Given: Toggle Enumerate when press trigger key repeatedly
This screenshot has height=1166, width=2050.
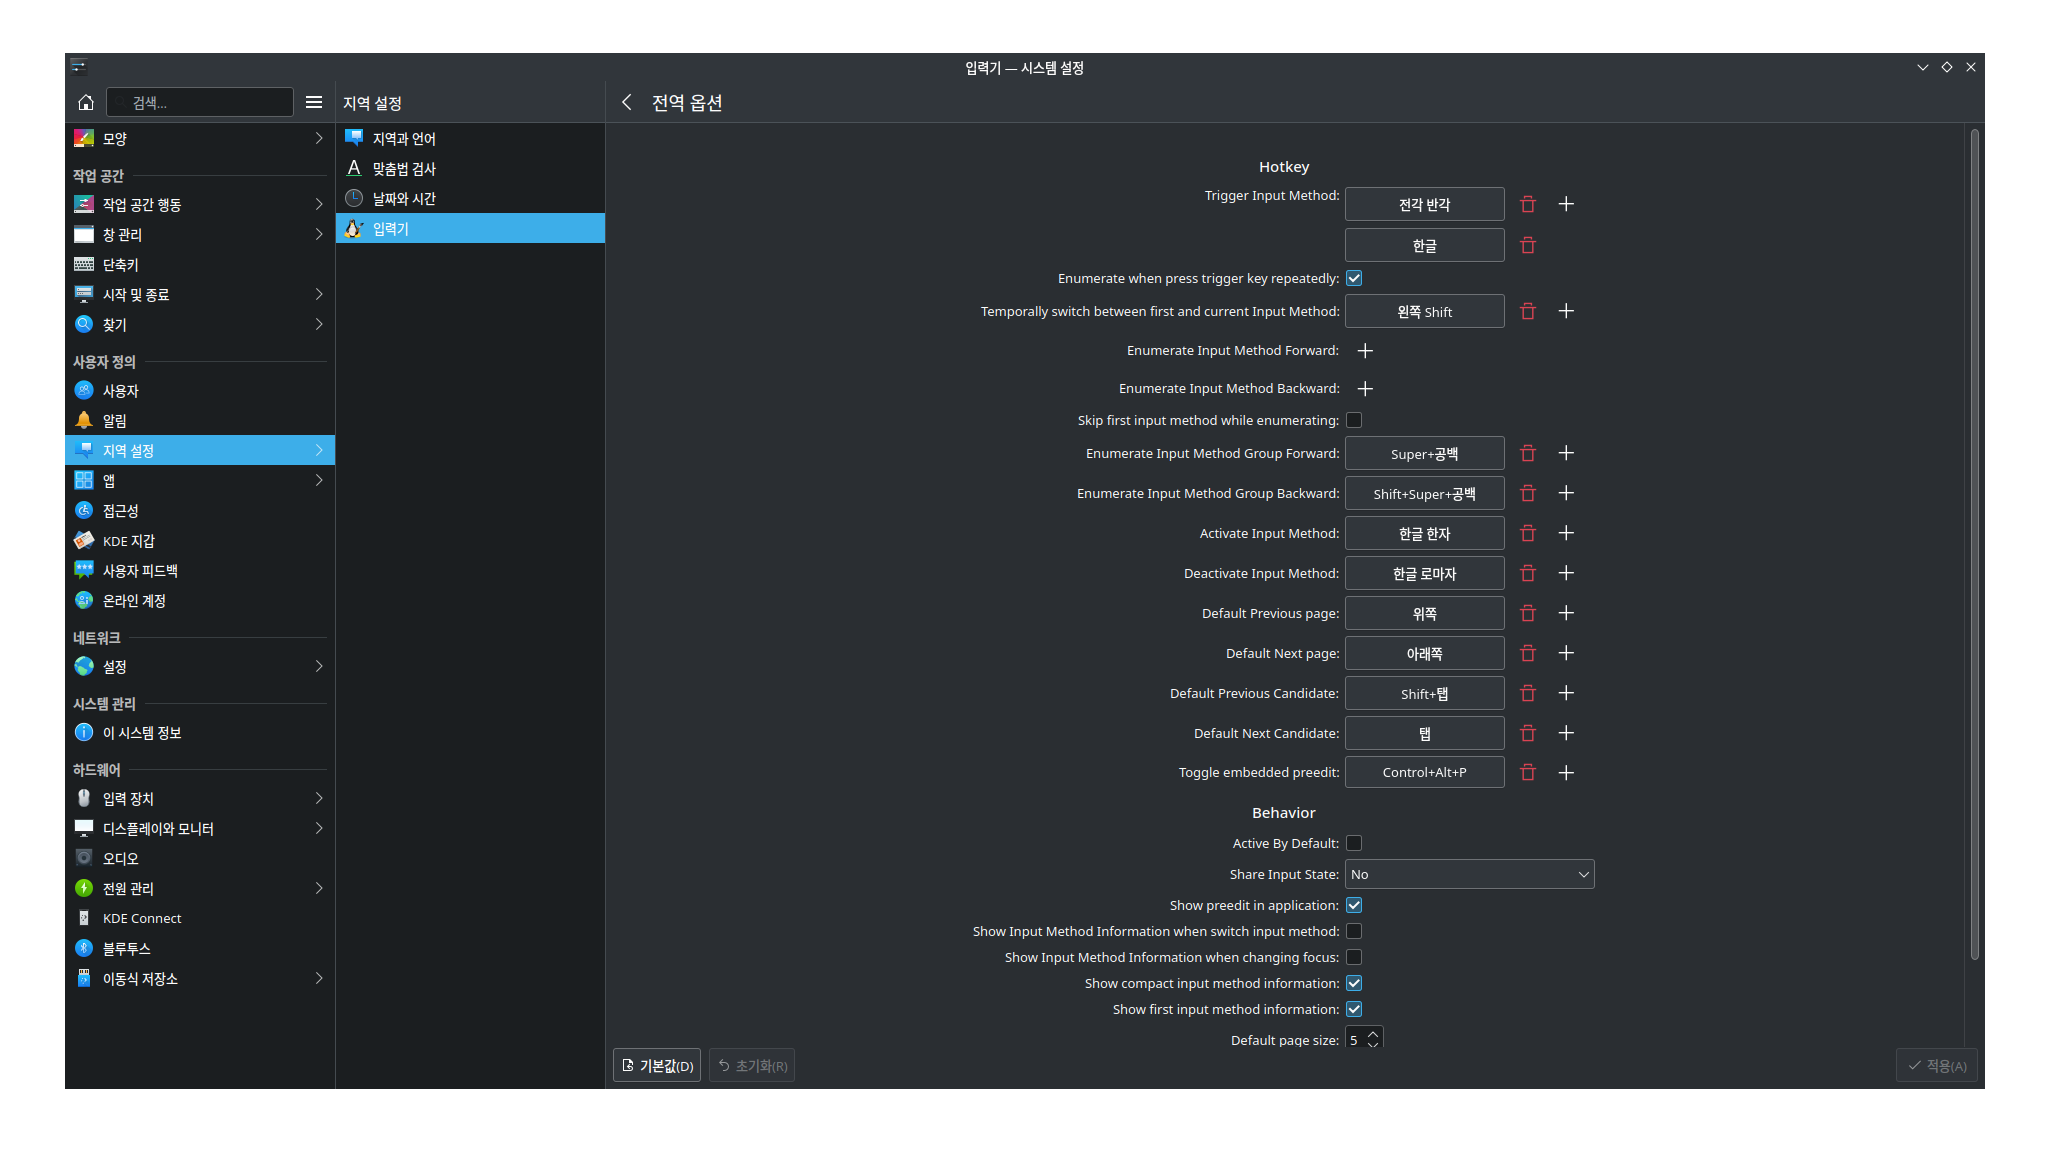Looking at the screenshot, I should coord(1354,278).
